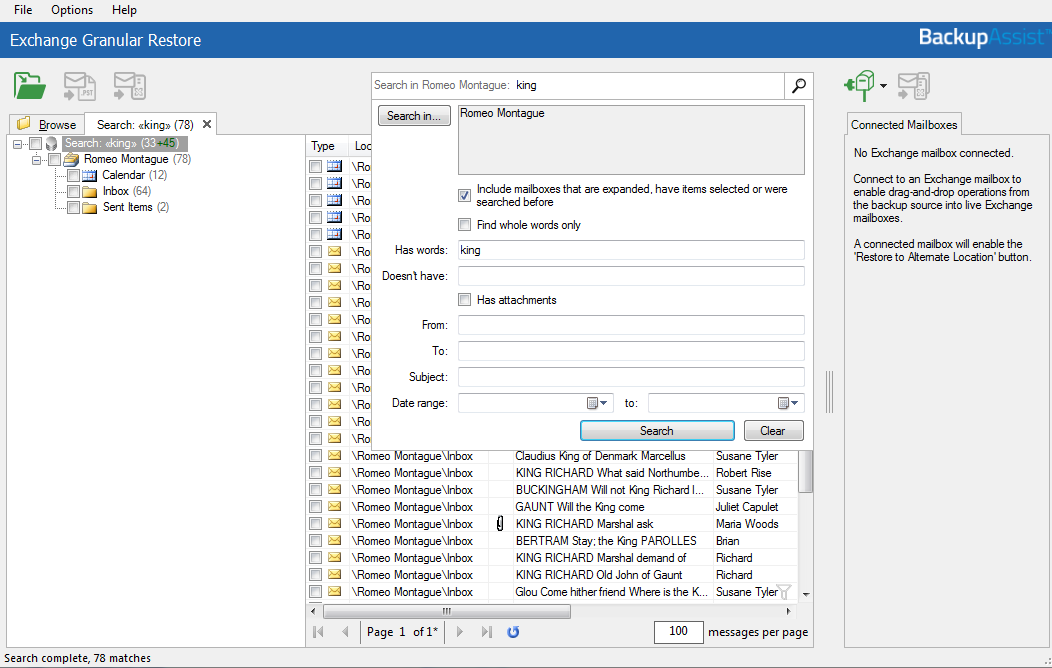Open date range end calendar dropdown

(788, 403)
